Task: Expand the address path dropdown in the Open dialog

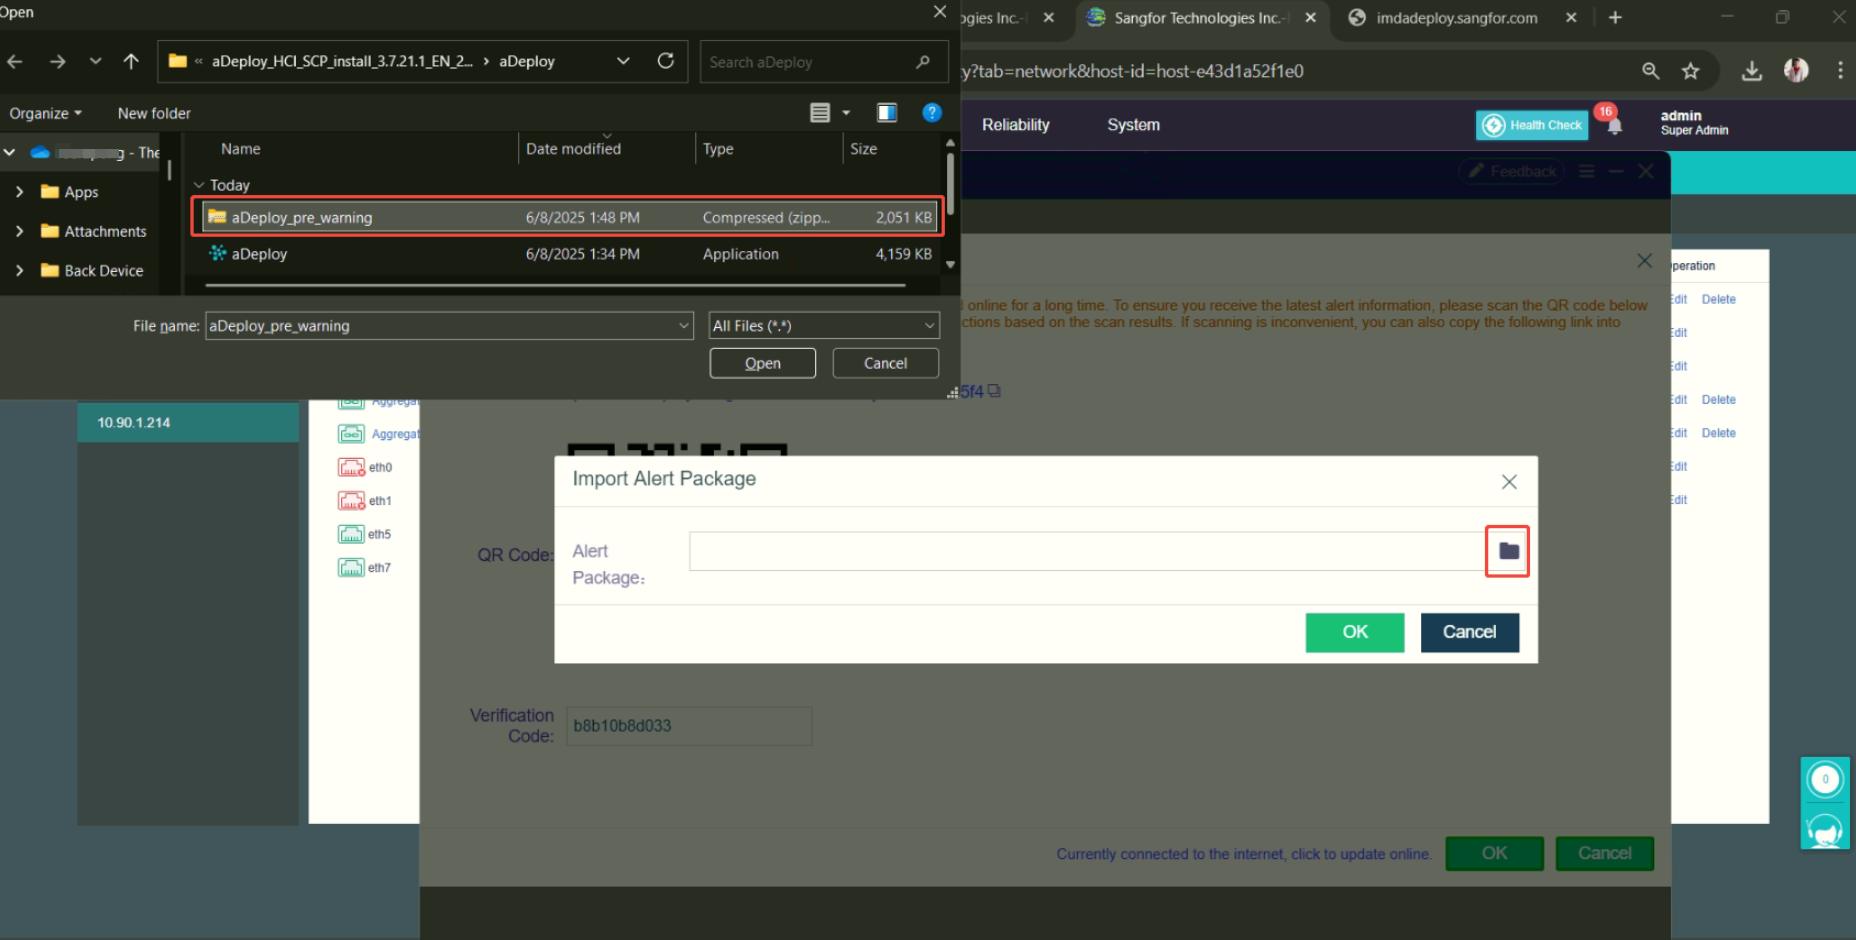Action: [x=623, y=61]
